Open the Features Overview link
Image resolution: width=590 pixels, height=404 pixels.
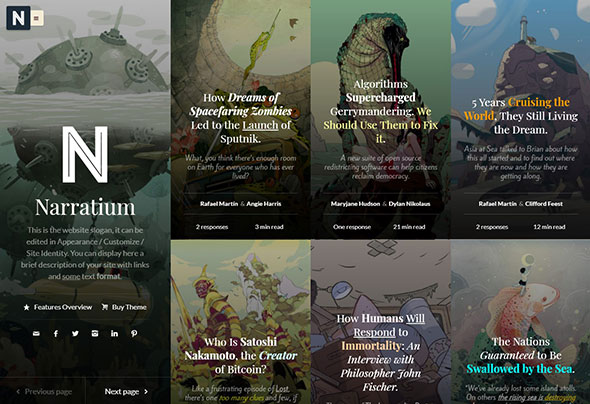point(58,307)
